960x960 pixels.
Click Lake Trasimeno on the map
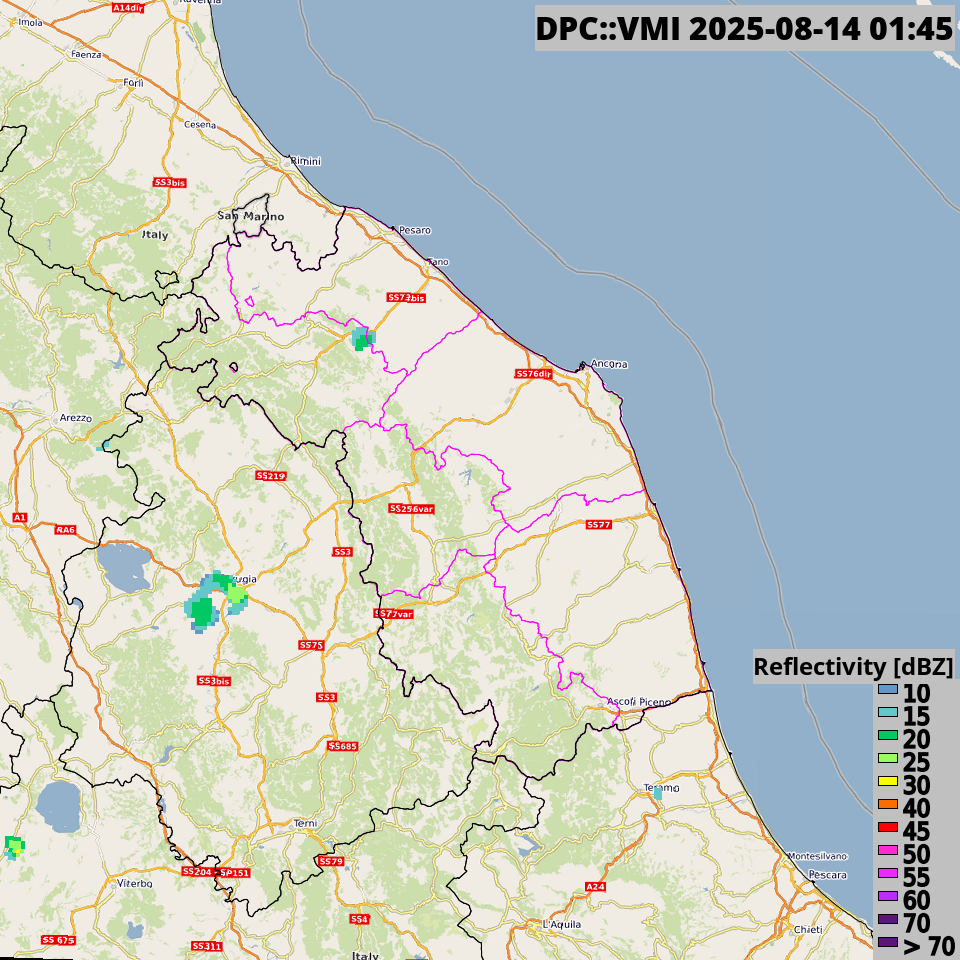124,567
